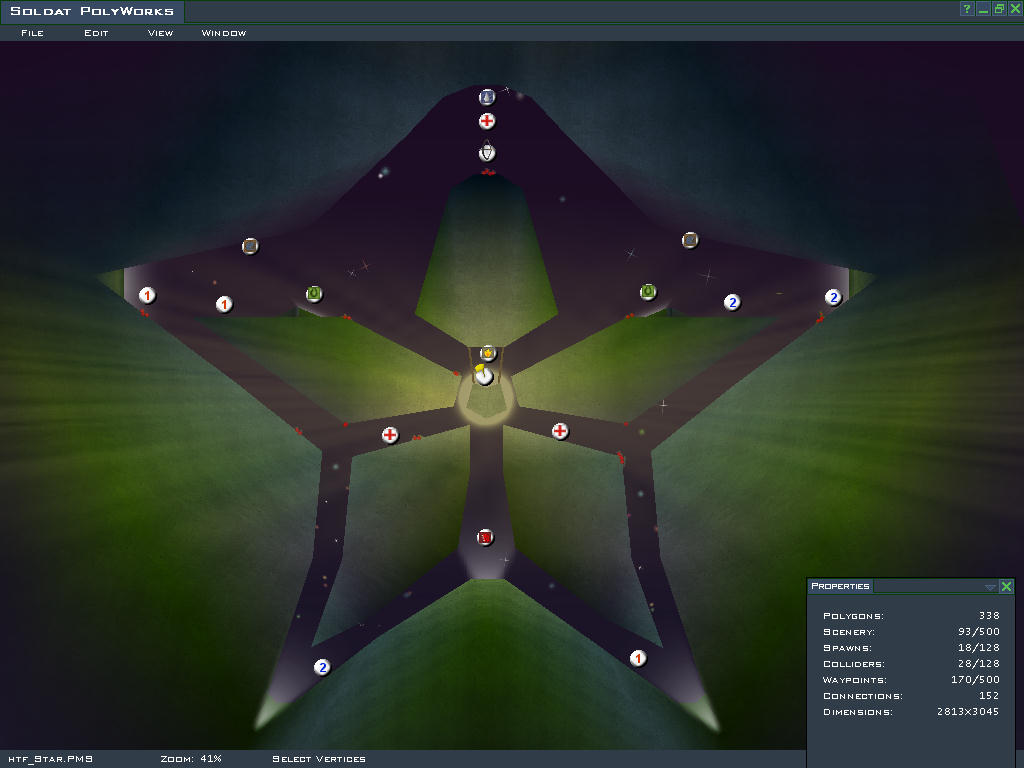Viewport: 1024px width, 768px height.
Task: Select the alpha spawn at bottom-right leg
Action: 638,658
